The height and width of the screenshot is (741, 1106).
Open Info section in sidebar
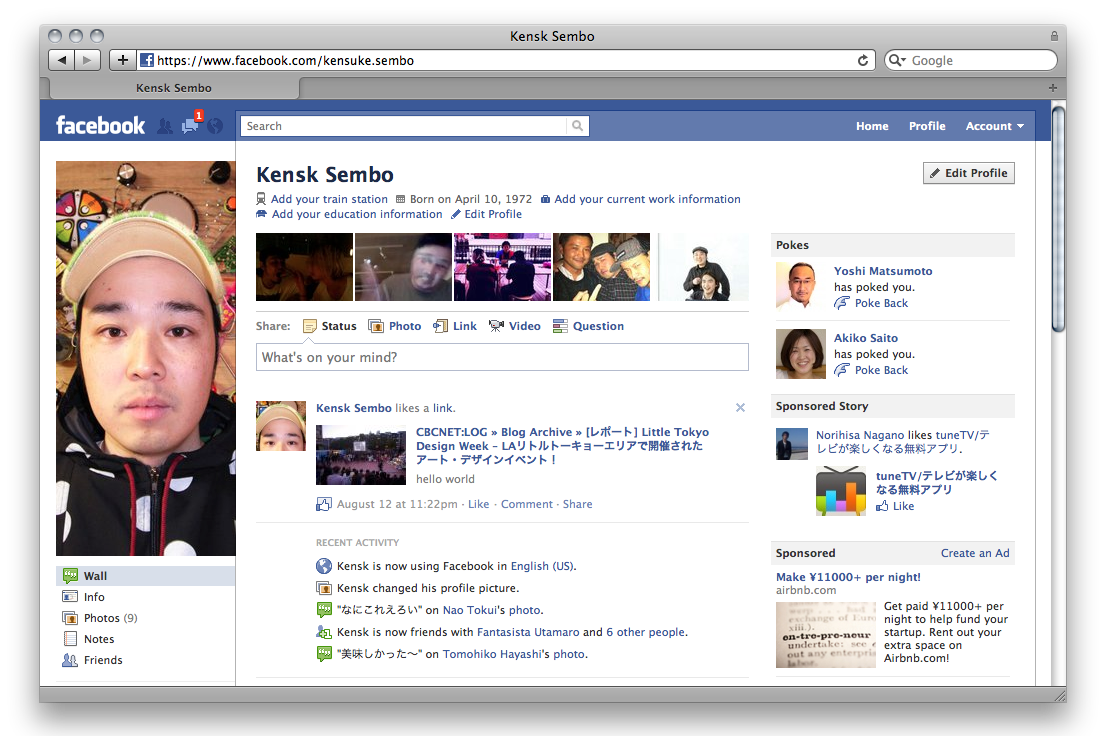click(x=145, y=597)
